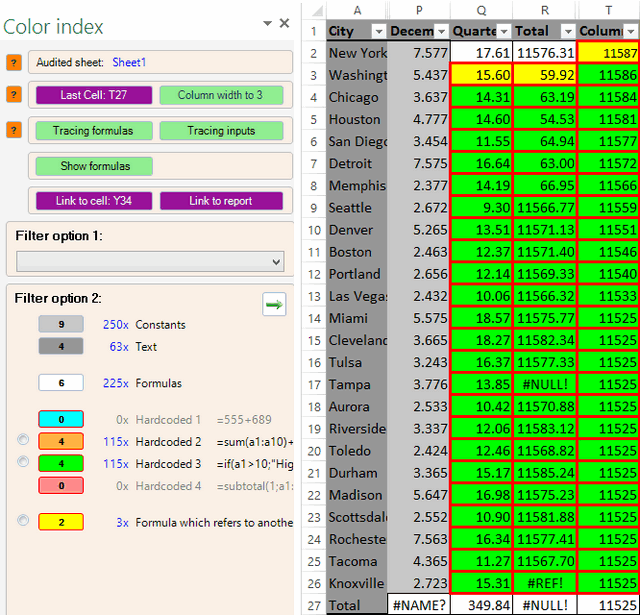Click the pink Hardcoded 4 swatch
Screen dimensions: 640x615
coord(61,486)
